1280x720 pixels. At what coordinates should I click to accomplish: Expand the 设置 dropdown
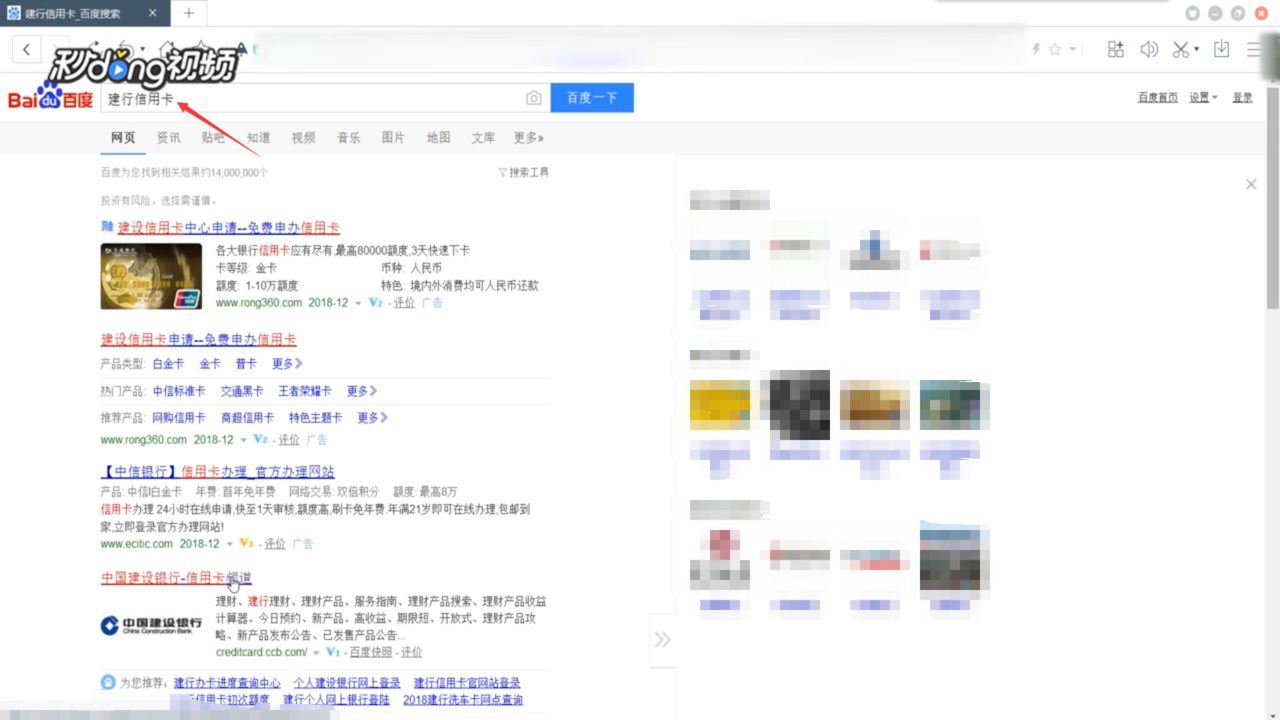click(1203, 98)
